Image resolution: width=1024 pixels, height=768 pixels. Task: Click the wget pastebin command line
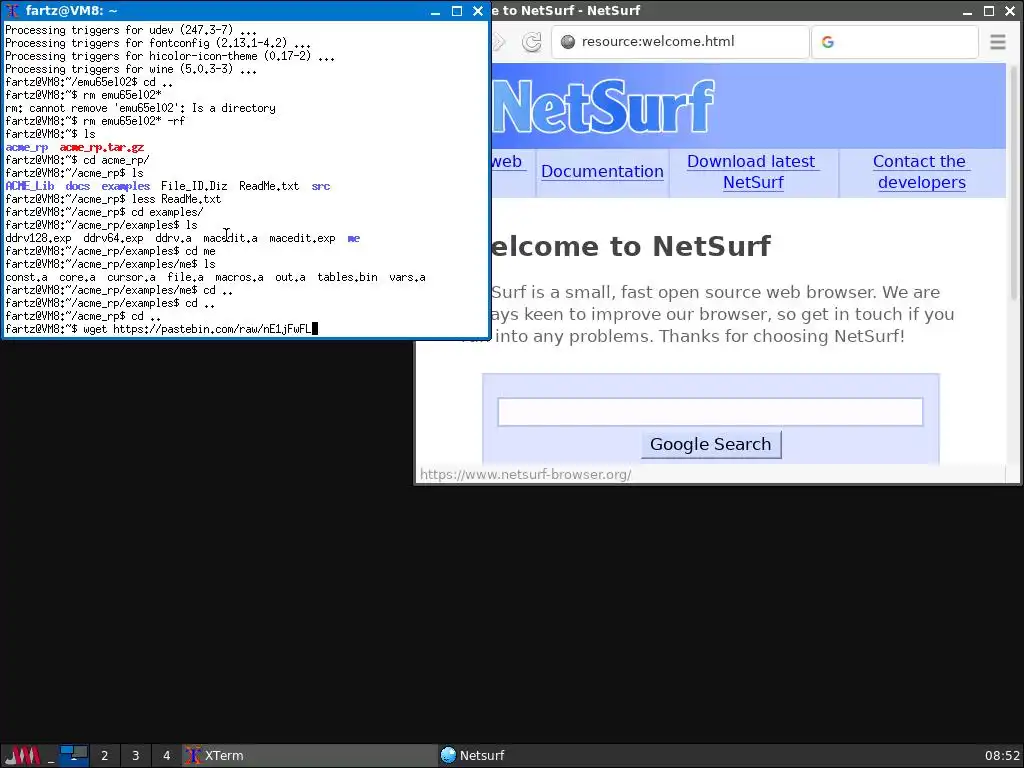161,329
